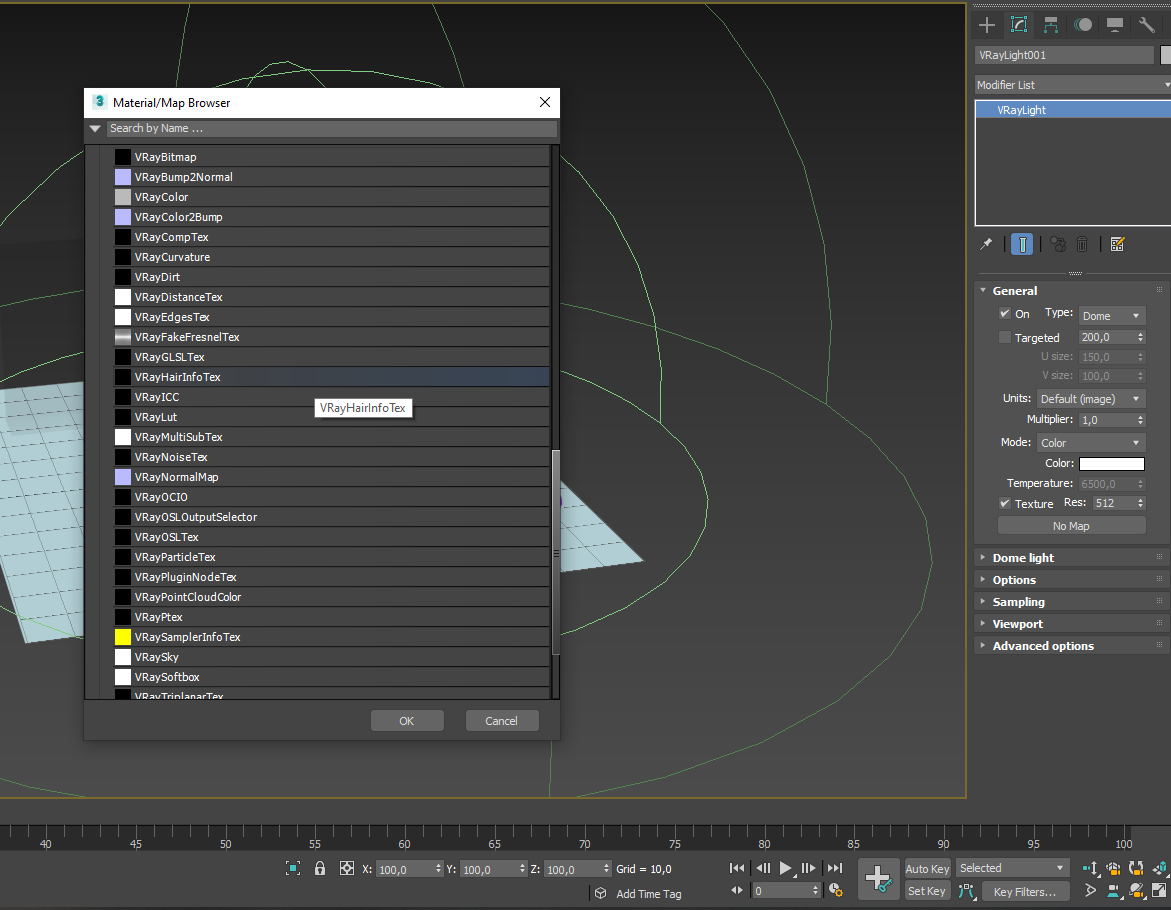Screen dimensions: 1171x910
Task: Toggle Show End Result icon
Action: coord(1022,244)
